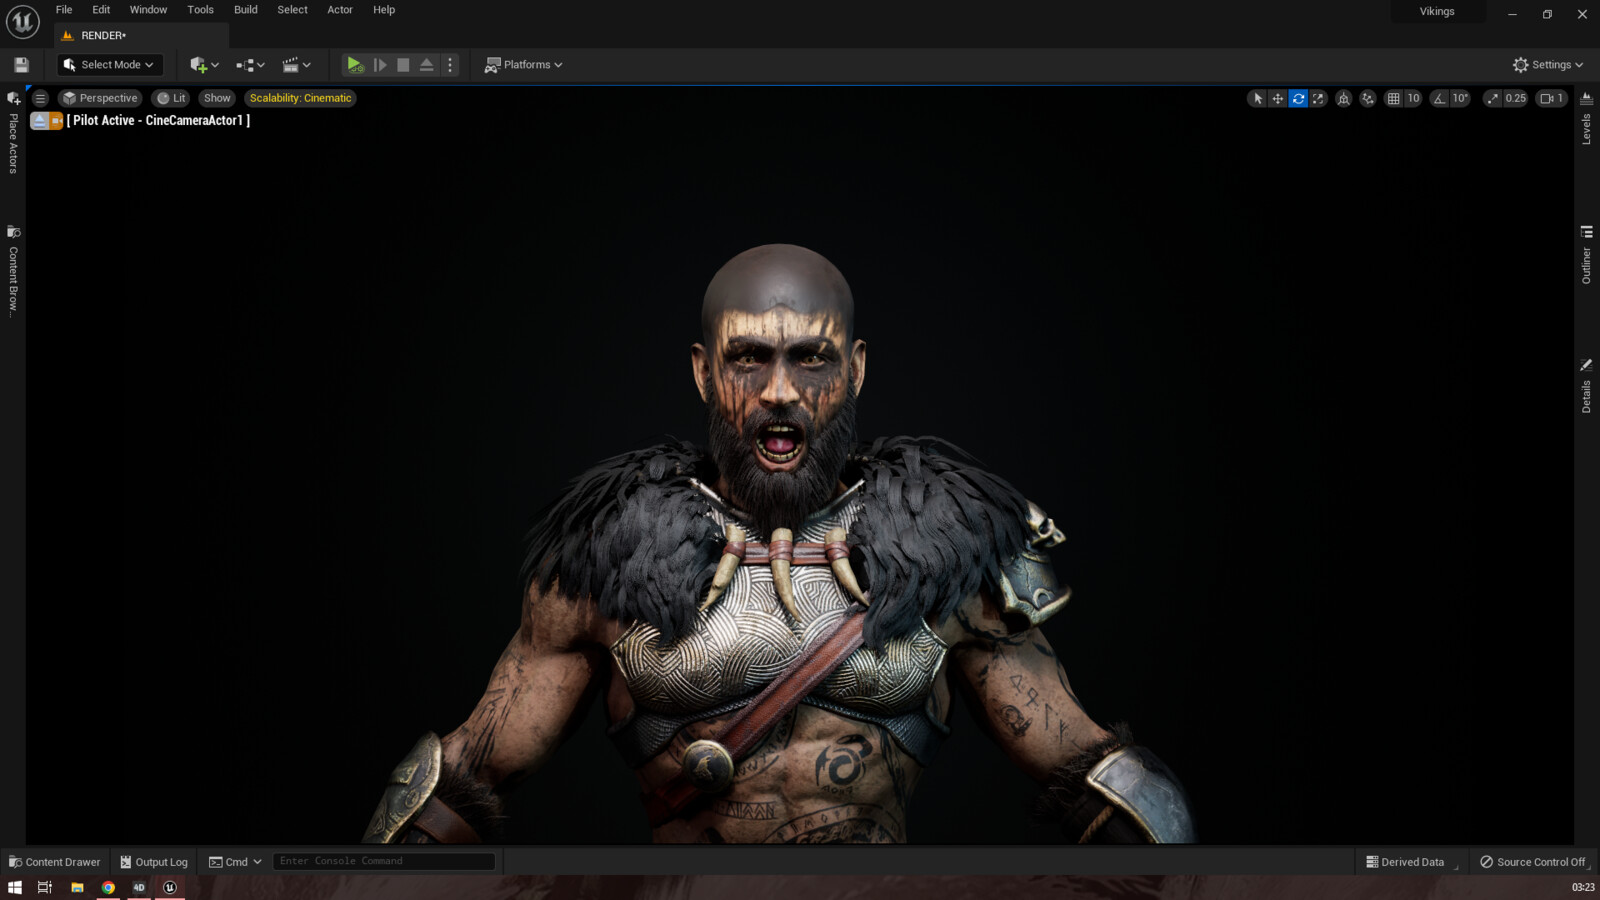1600x900 pixels.
Task: Open the Cinematics clapperboard dropdown
Action: pos(296,65)
